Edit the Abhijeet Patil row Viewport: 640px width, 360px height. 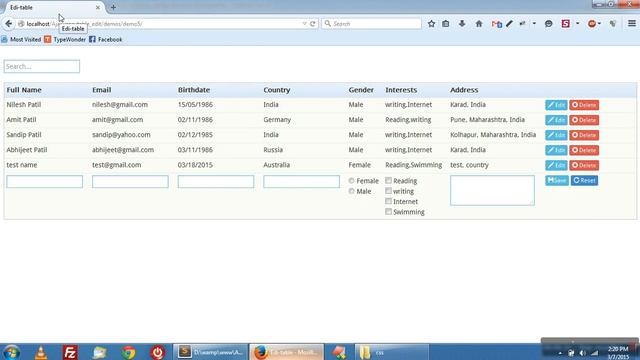coord(556,150)
